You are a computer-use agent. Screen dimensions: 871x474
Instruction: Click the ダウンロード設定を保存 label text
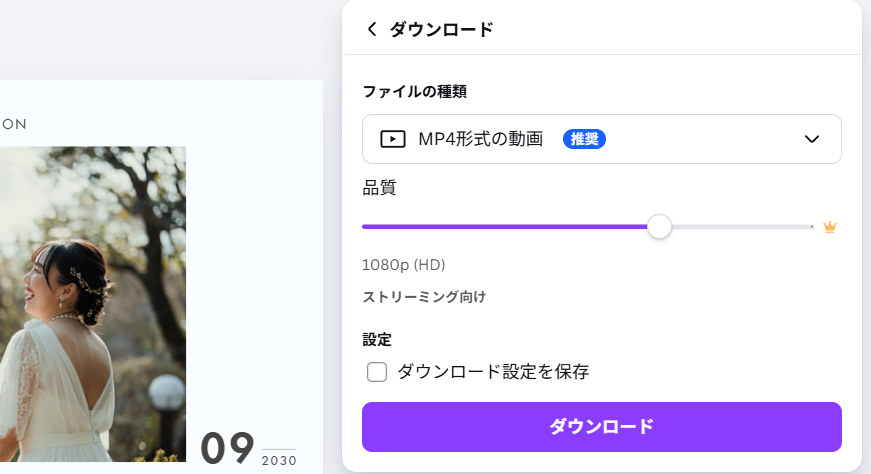493,372
